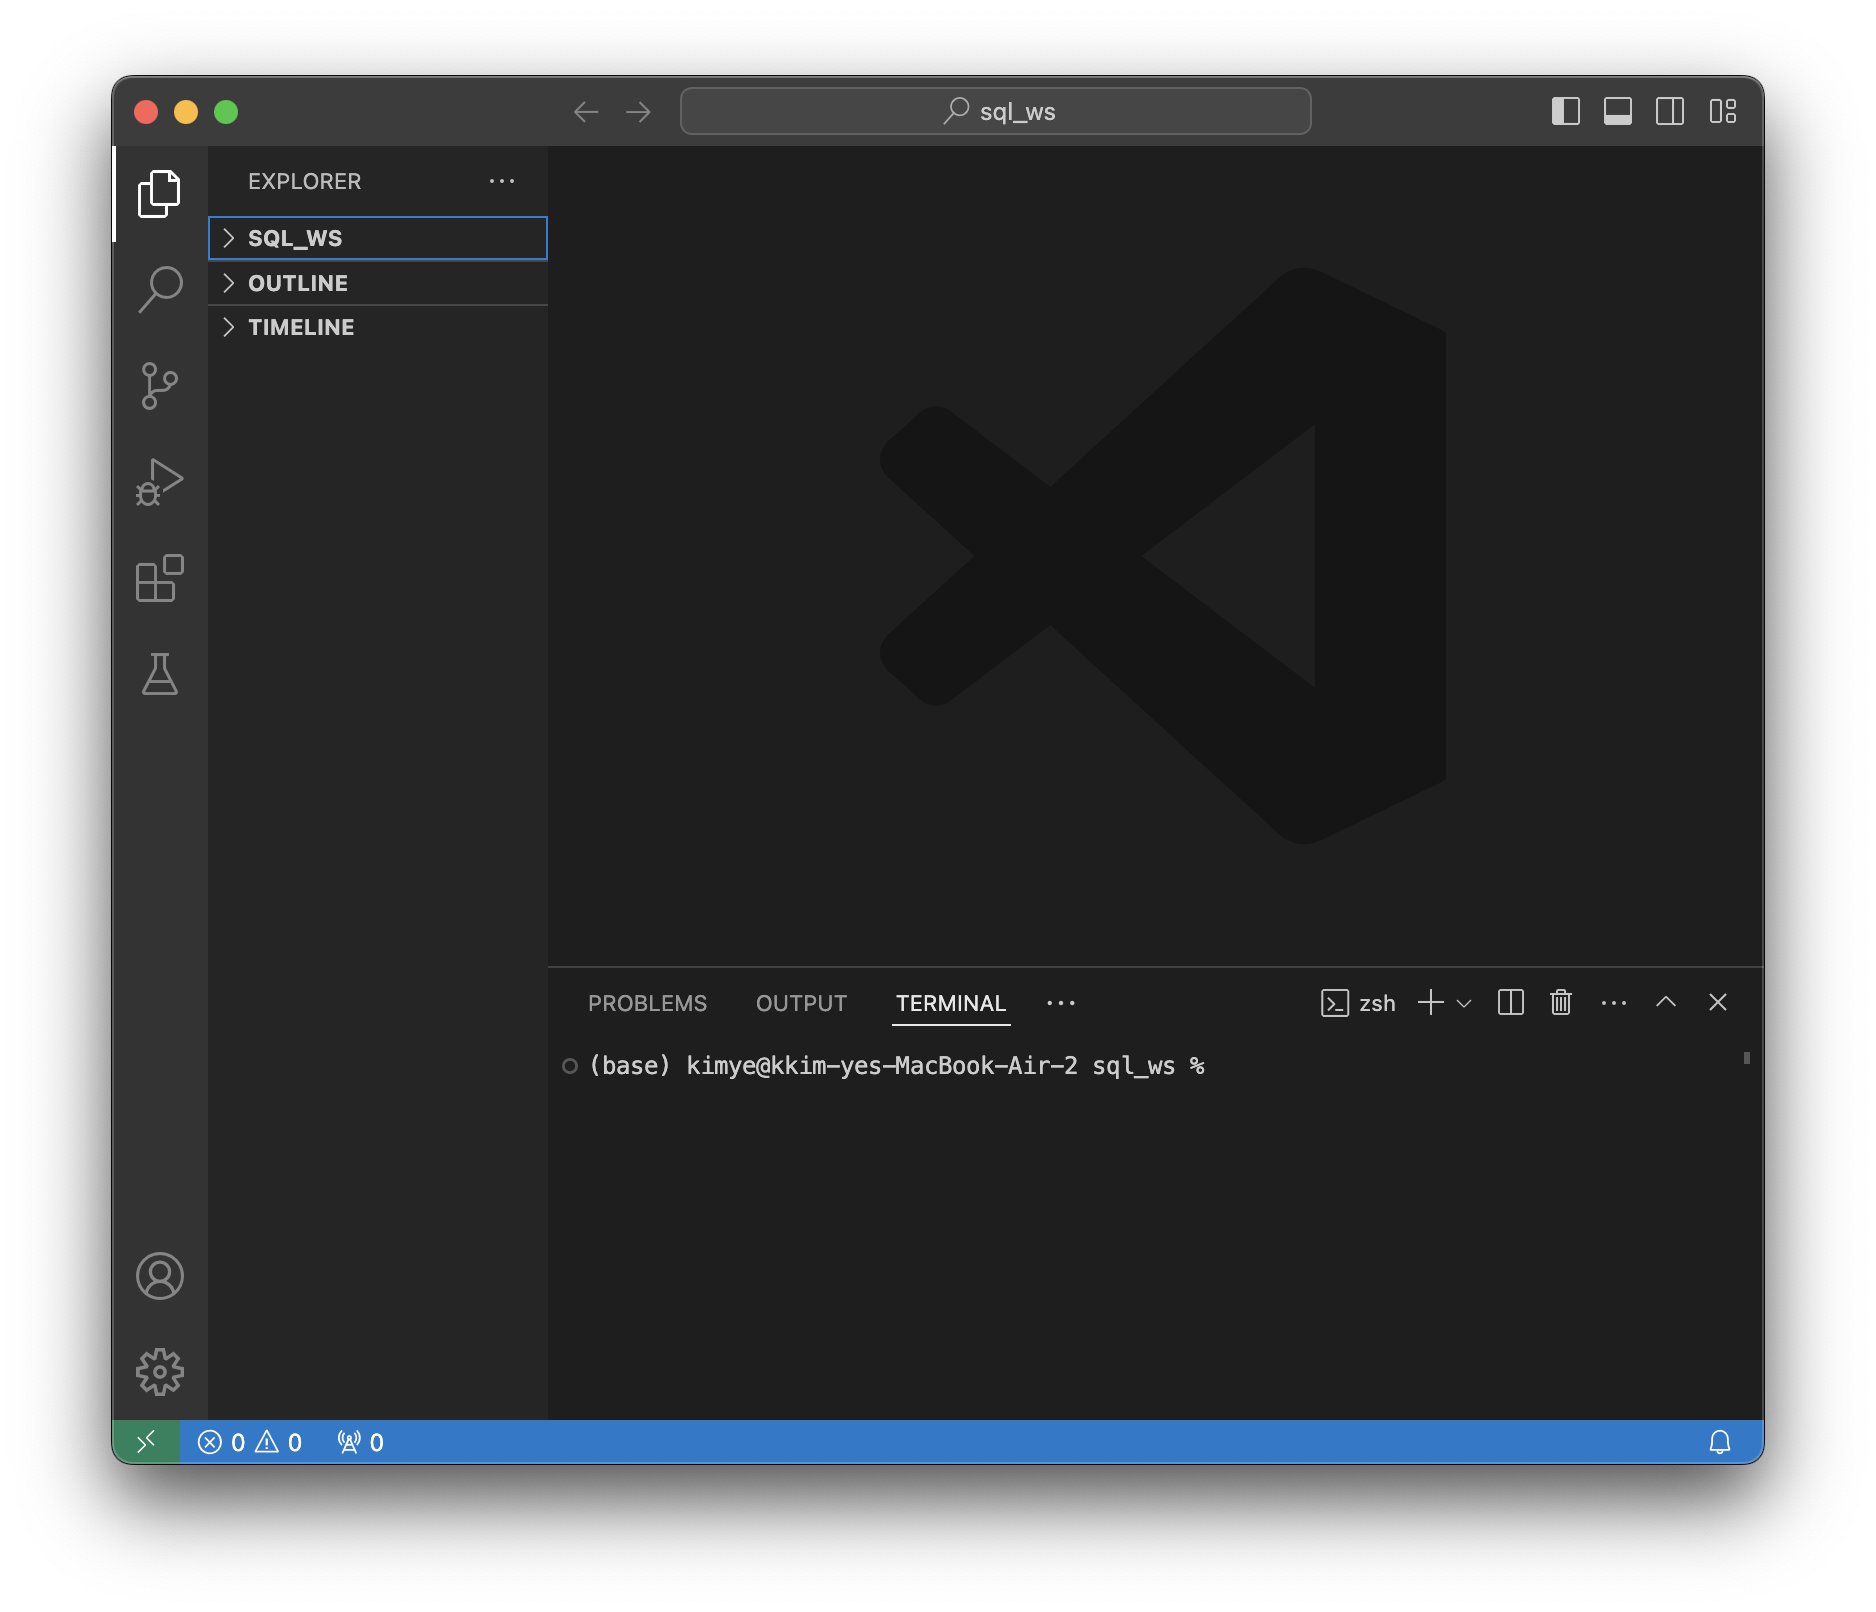Viewport: 1876px width, 1612px height.
Task: Open the Manage gear menu
Action: pos(159,1372)
